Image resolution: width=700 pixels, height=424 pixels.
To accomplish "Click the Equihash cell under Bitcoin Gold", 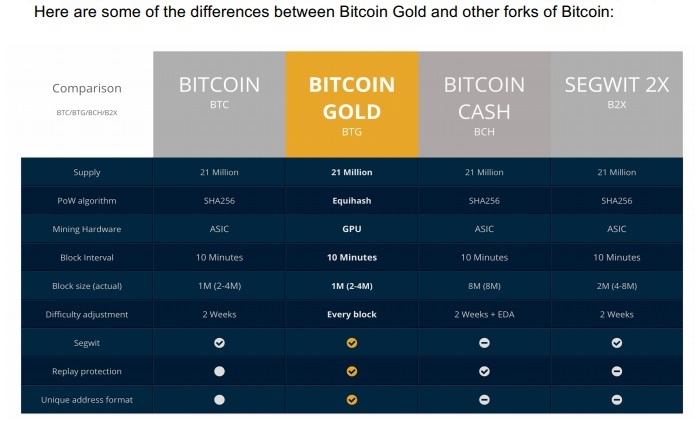I will pos(352,201).
